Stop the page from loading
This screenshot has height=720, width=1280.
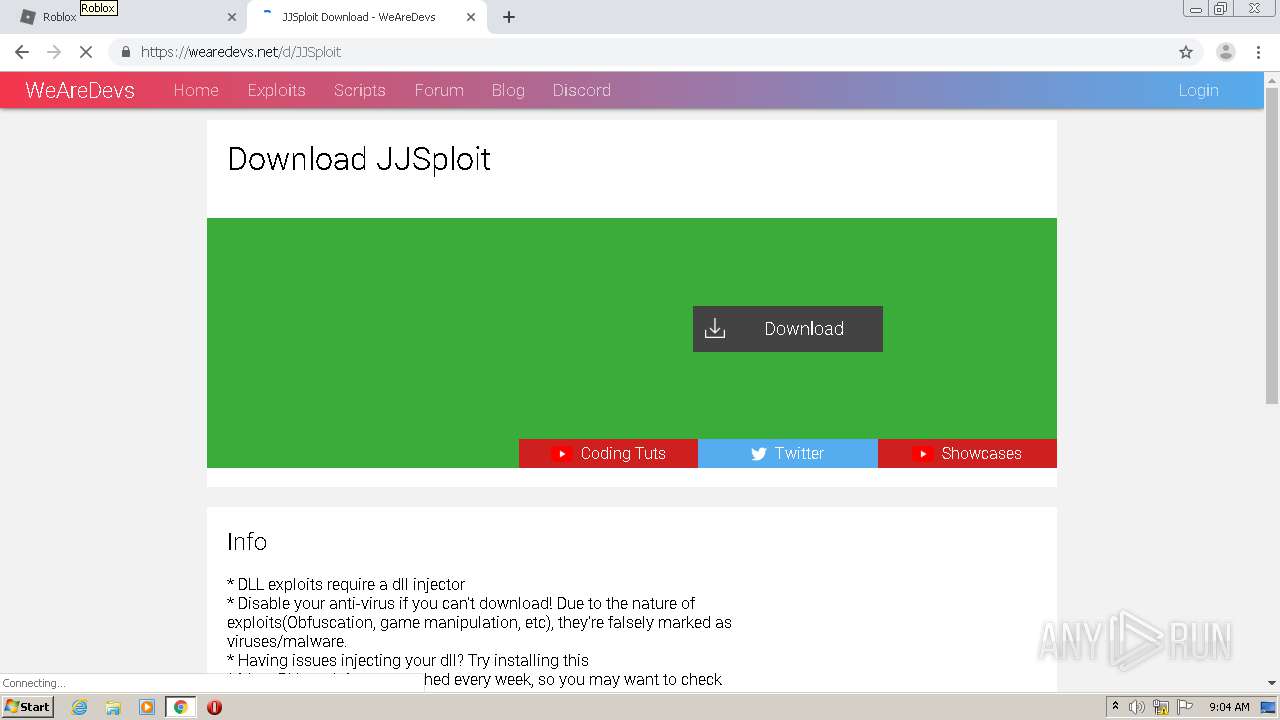86,52
